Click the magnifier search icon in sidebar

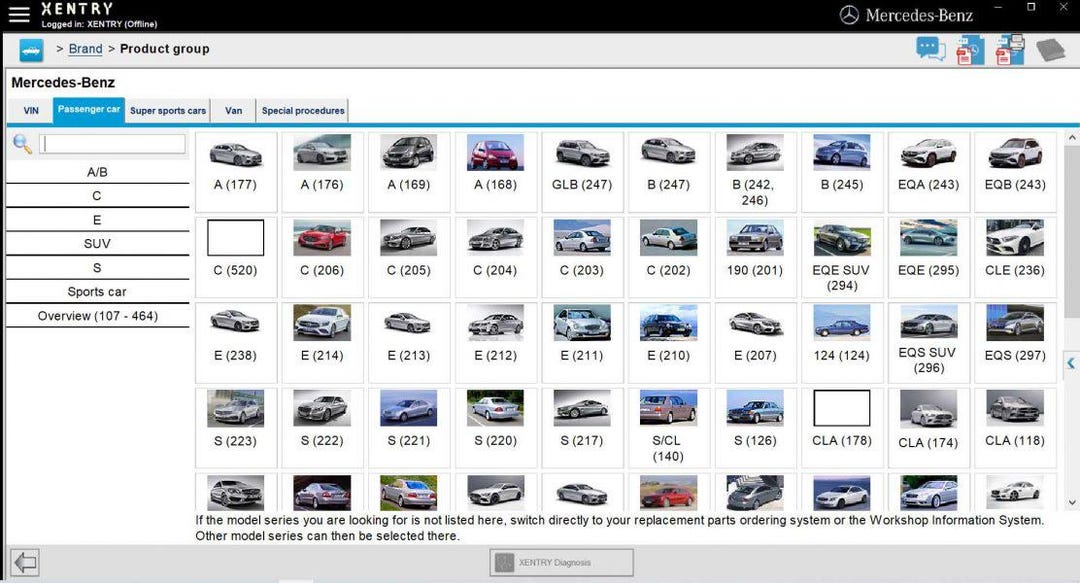click(21, 143)
